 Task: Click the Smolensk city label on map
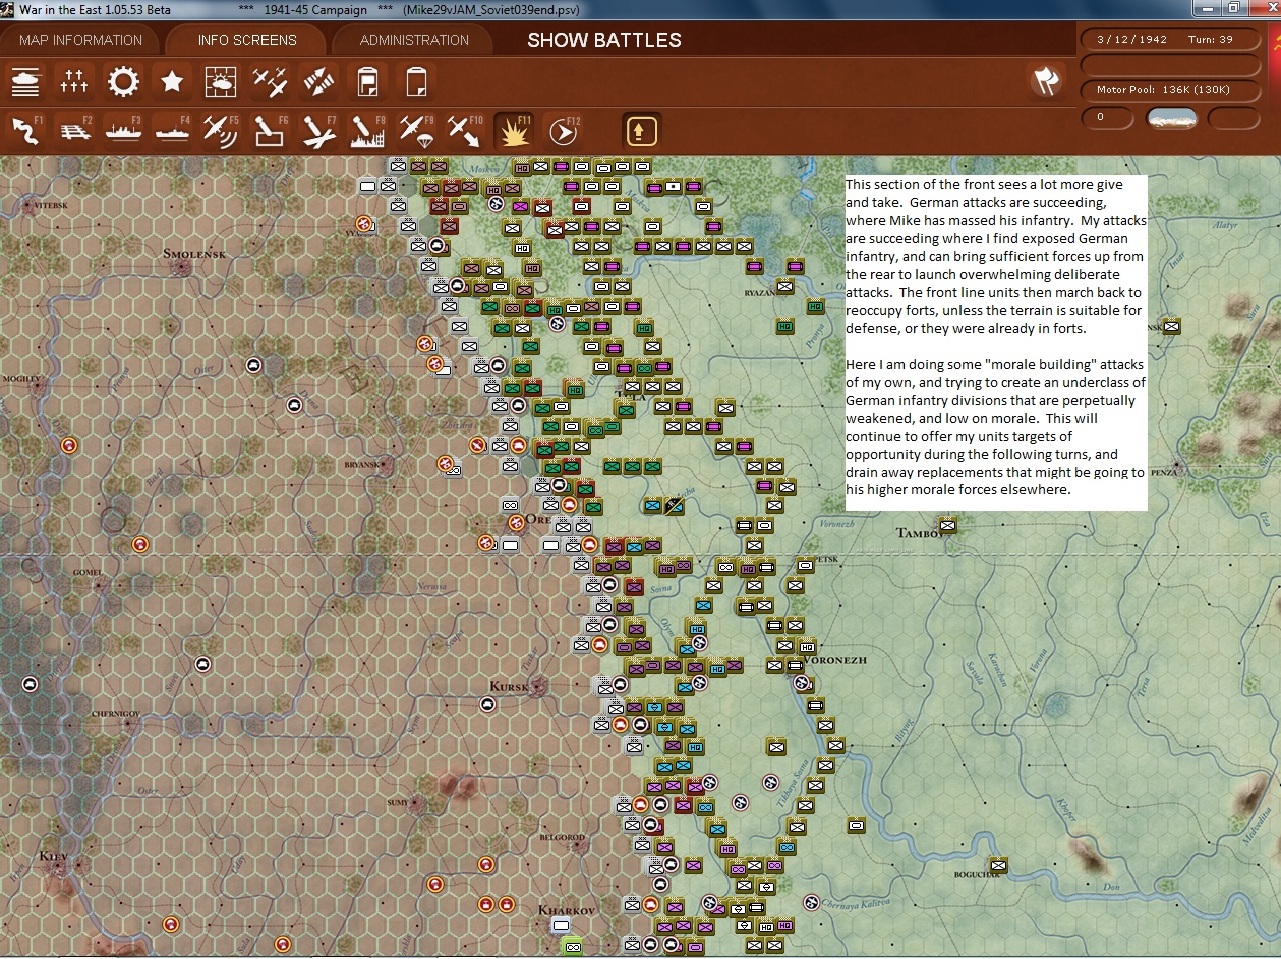click(x=194, y=254)
